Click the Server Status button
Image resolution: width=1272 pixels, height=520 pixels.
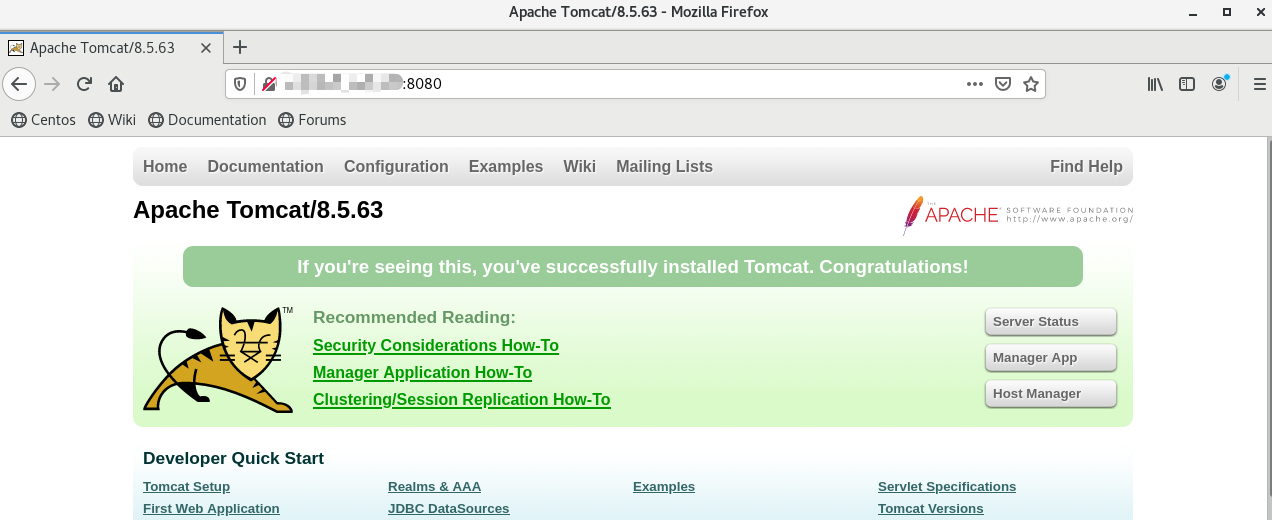[x=1050, y=322]
